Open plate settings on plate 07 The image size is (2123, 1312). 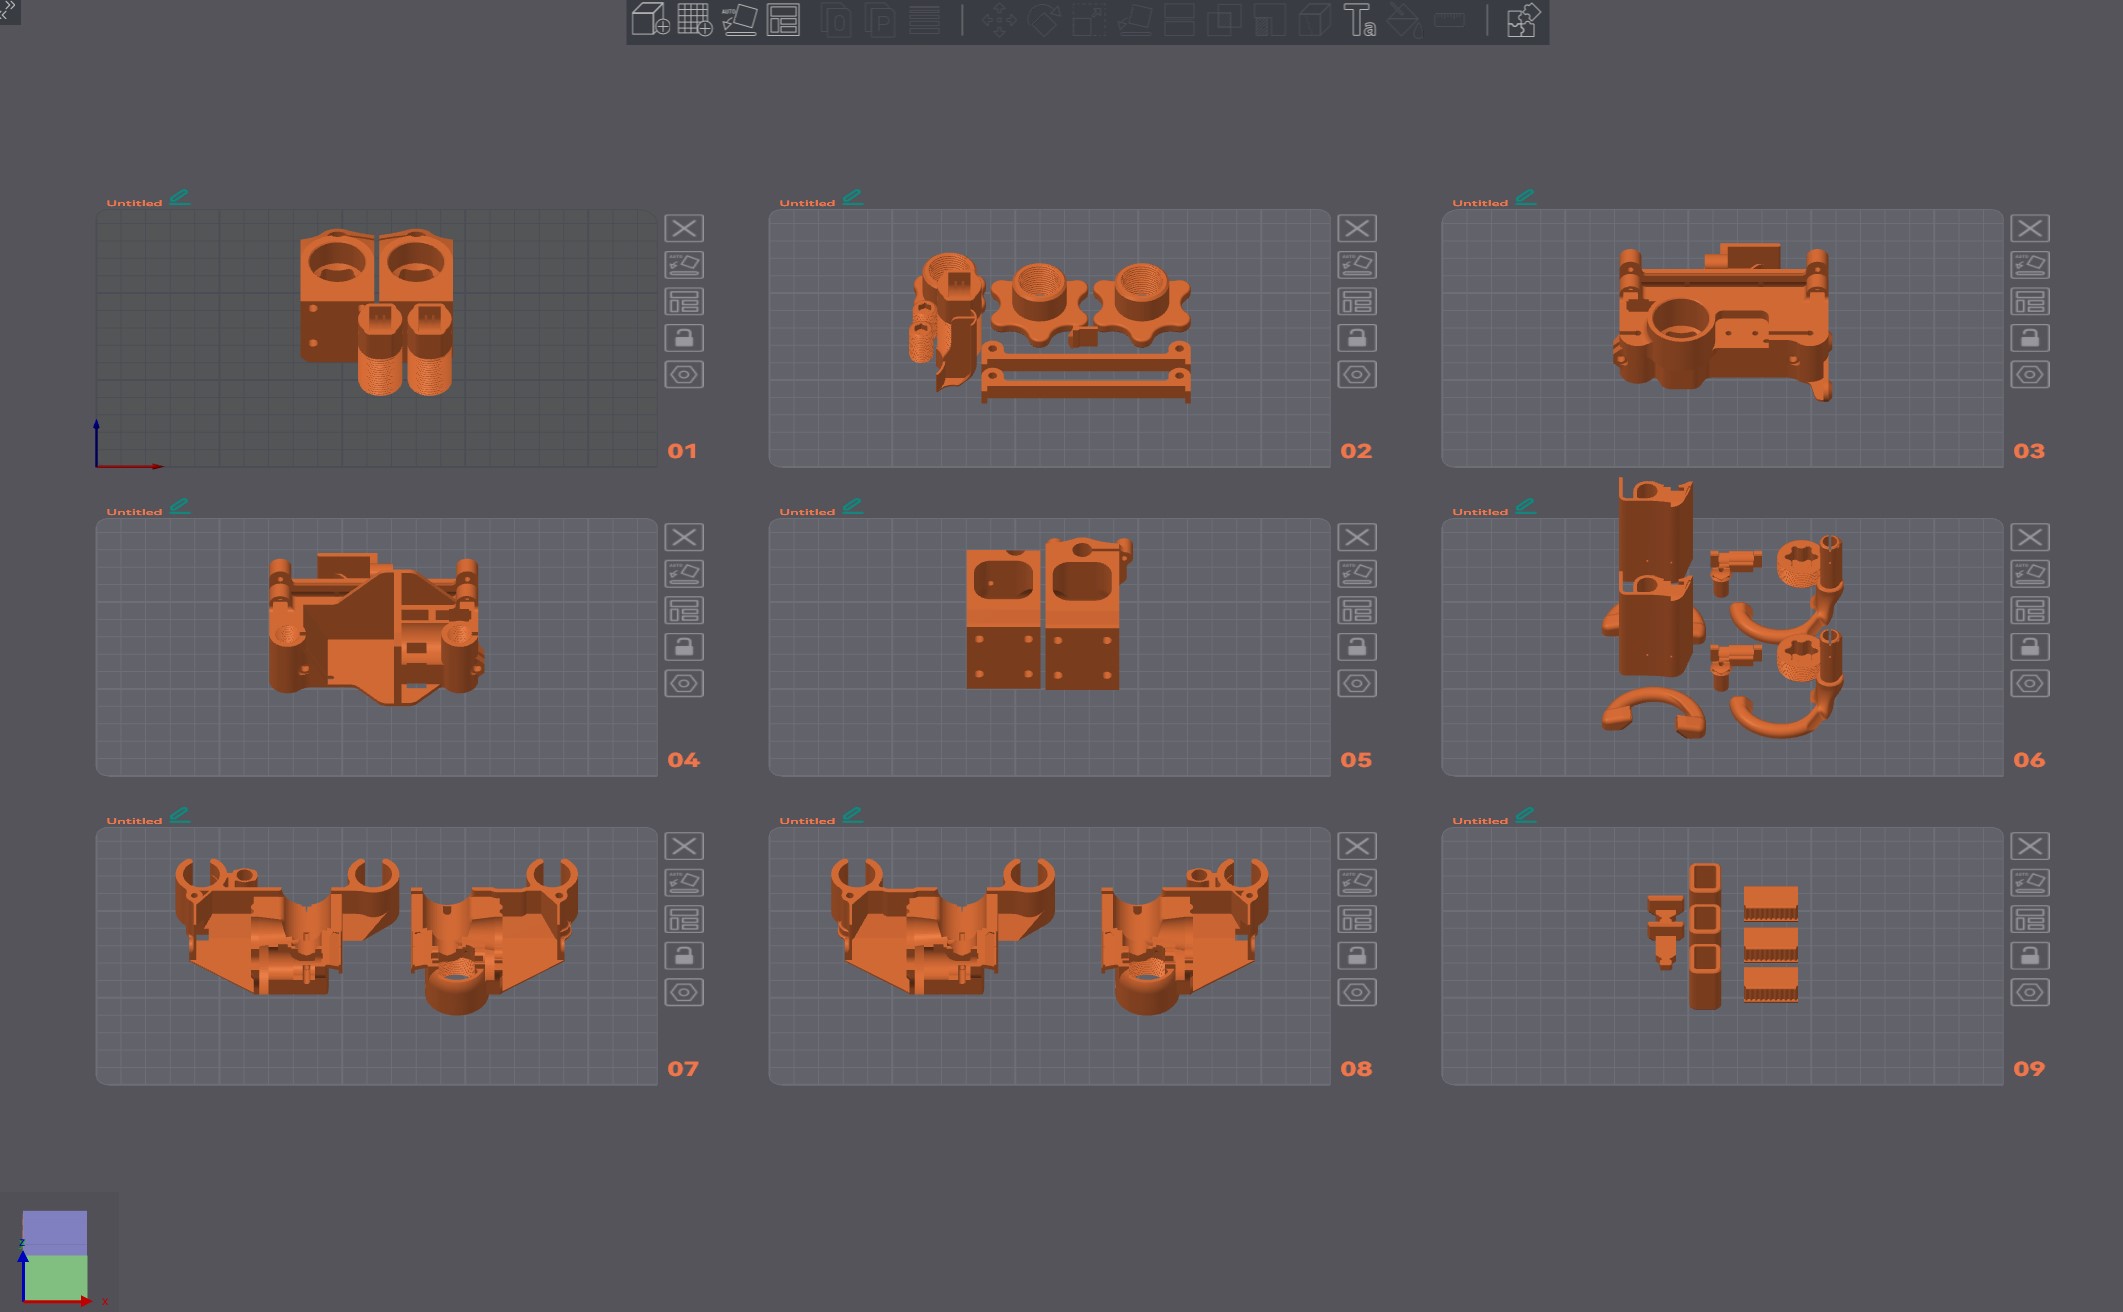684,992
